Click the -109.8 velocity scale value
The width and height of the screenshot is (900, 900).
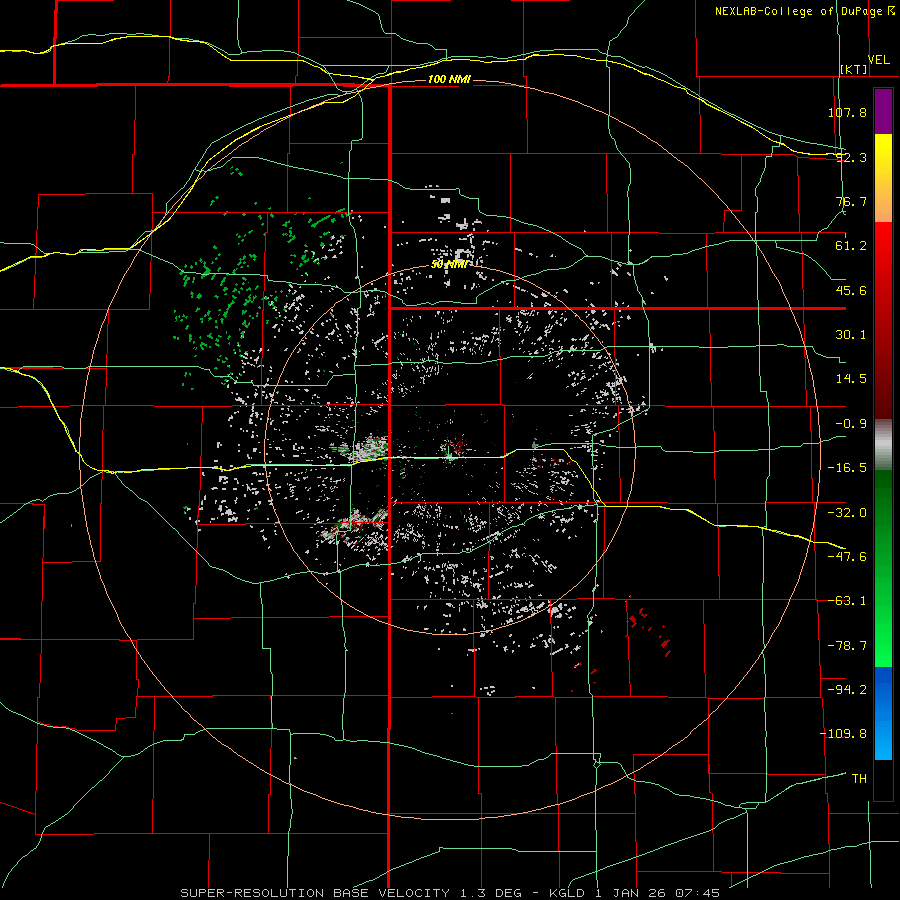click(x=843, y=734)
